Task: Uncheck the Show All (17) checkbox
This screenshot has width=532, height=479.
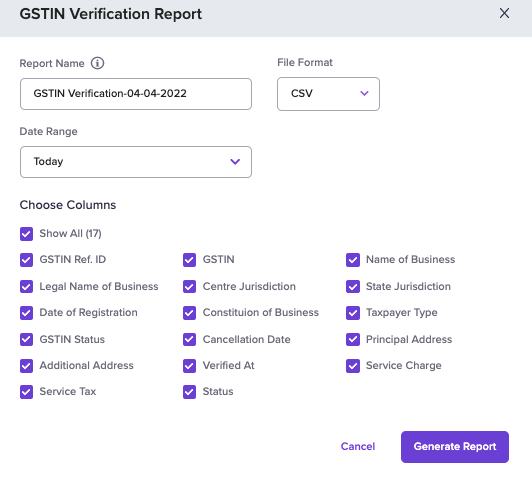Action: point(26,234)
